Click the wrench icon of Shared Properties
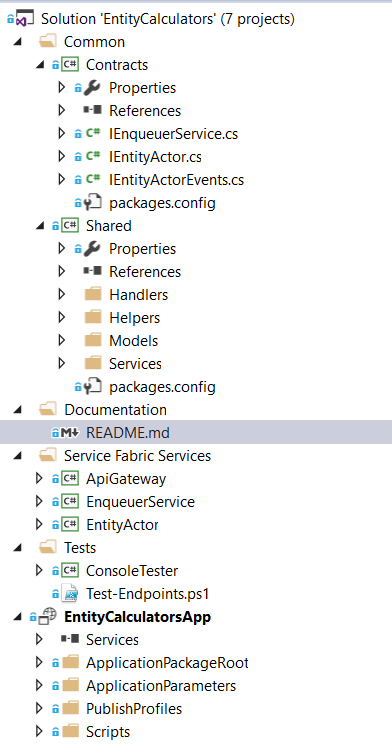 pos(92,249)
